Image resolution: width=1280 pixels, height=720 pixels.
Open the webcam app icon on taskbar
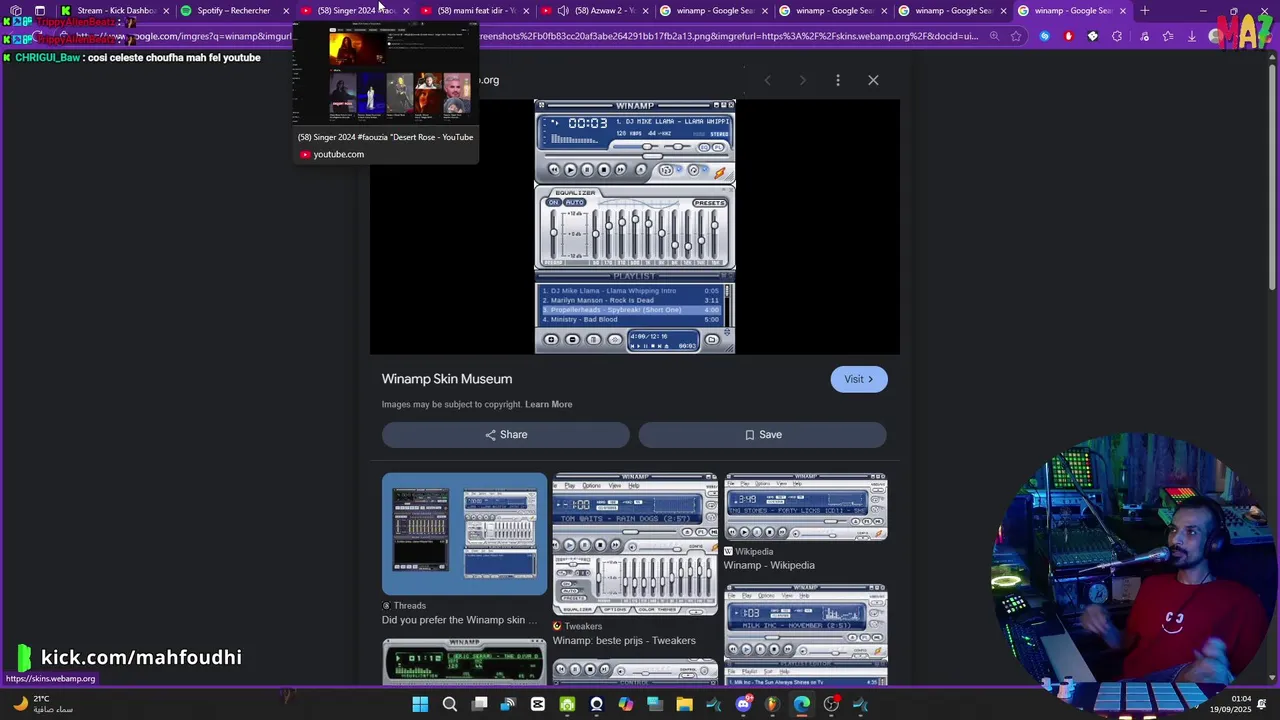(597, 704)
